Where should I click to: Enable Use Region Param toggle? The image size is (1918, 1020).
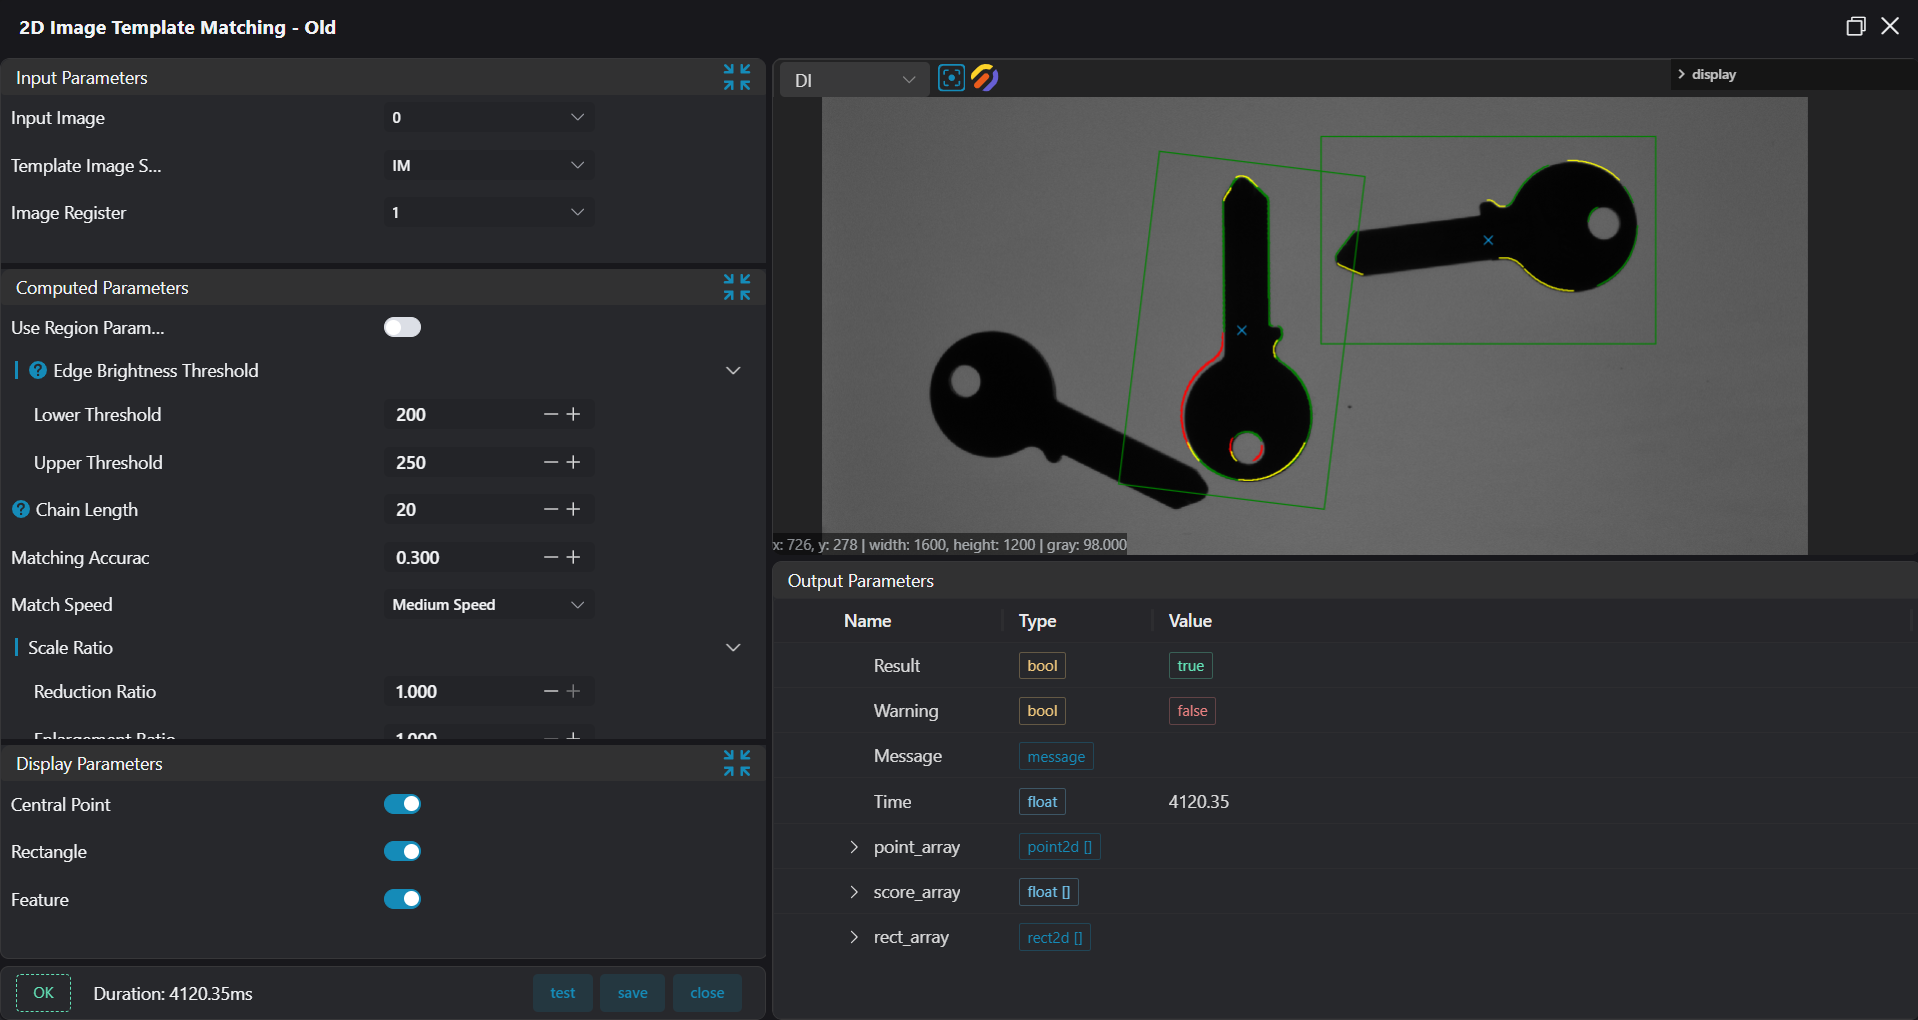coord(402,327)
